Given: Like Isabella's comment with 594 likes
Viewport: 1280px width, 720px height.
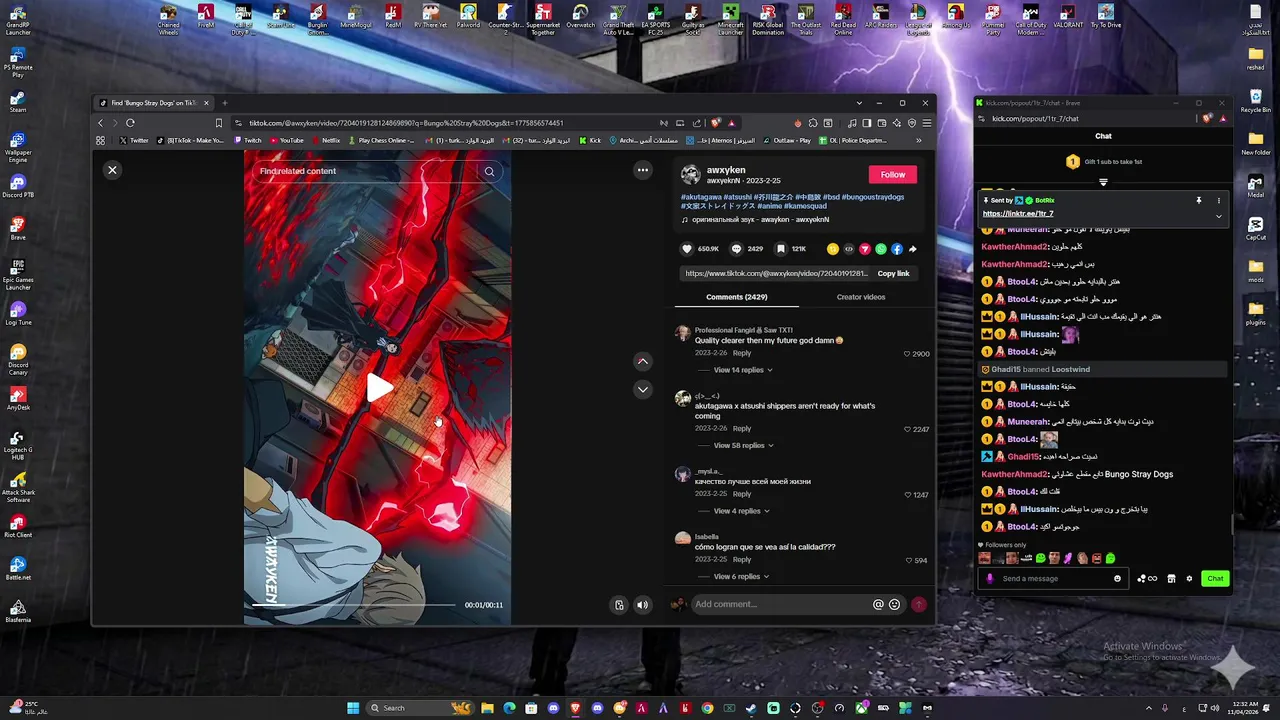Looking at the screenshot, I should click(x=907, y=560).
